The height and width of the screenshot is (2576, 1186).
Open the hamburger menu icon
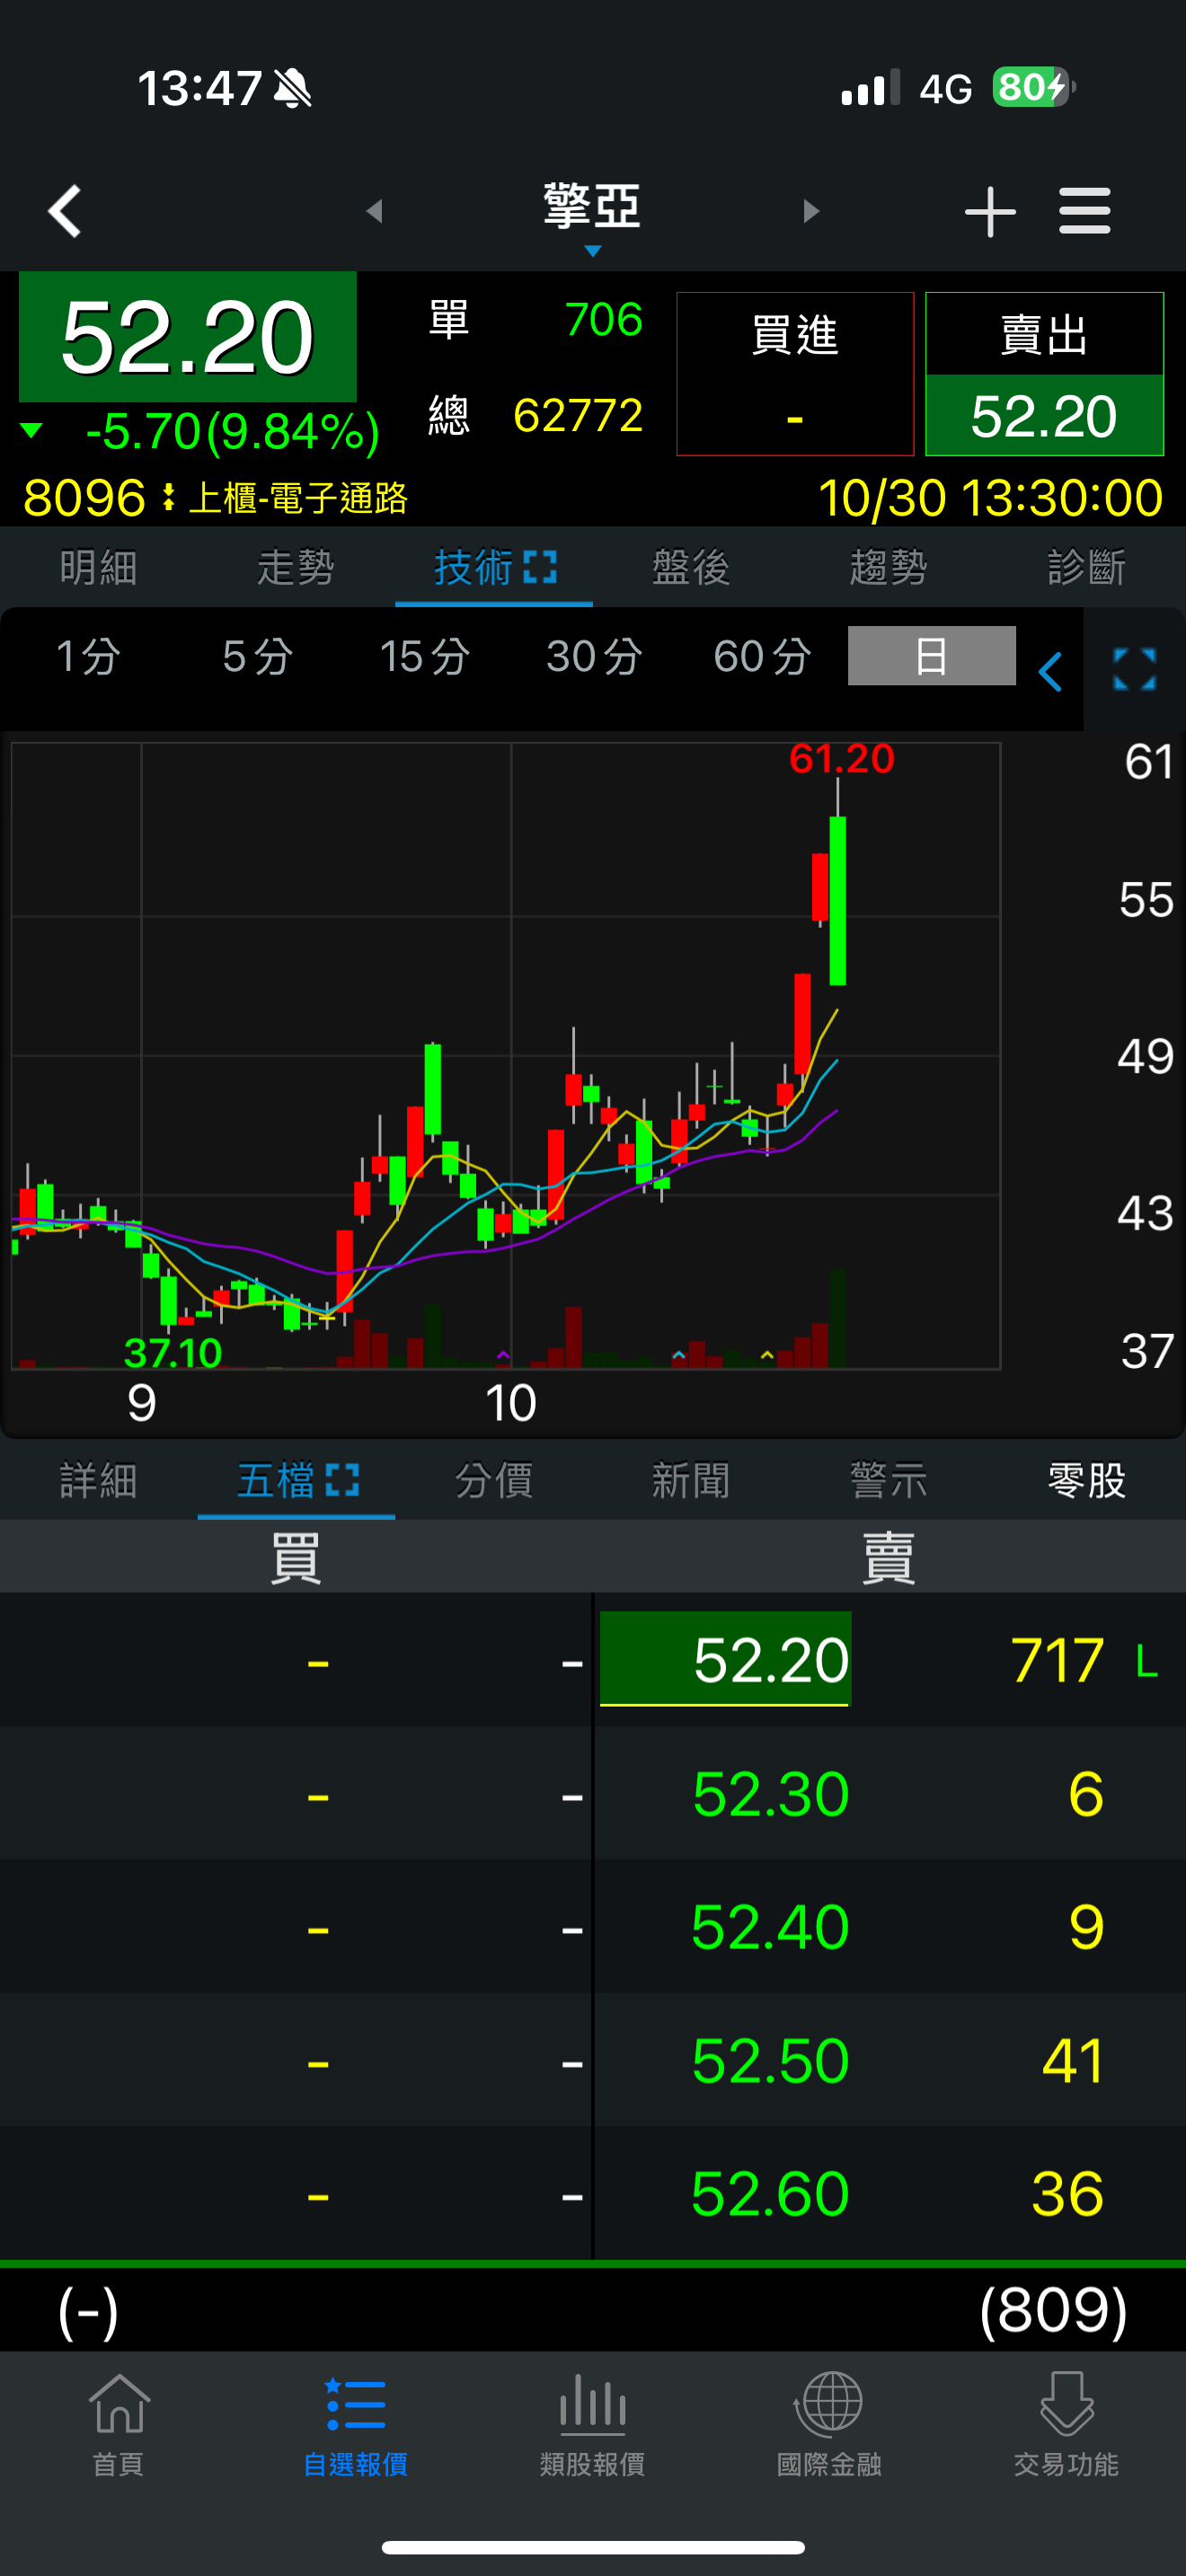(x=1085, y=211)
